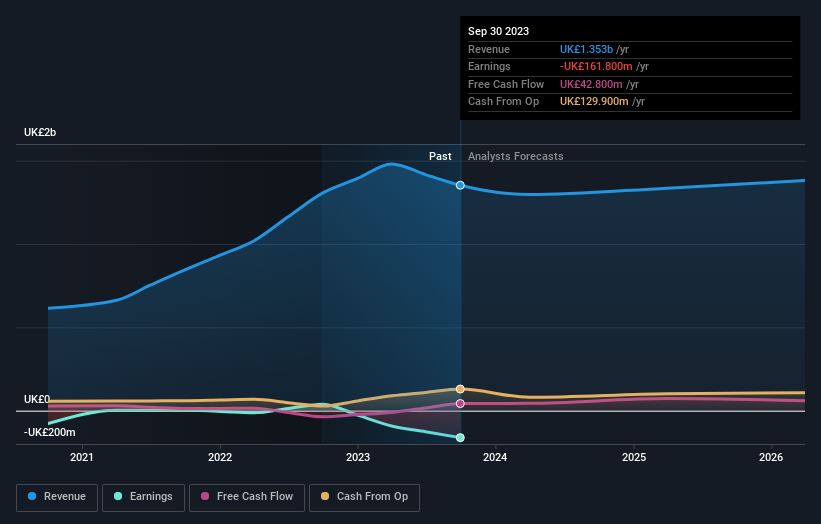821x524 pixels.
Task: Click the teal Earnings data point marker
Action: click(x=460, y=438)
